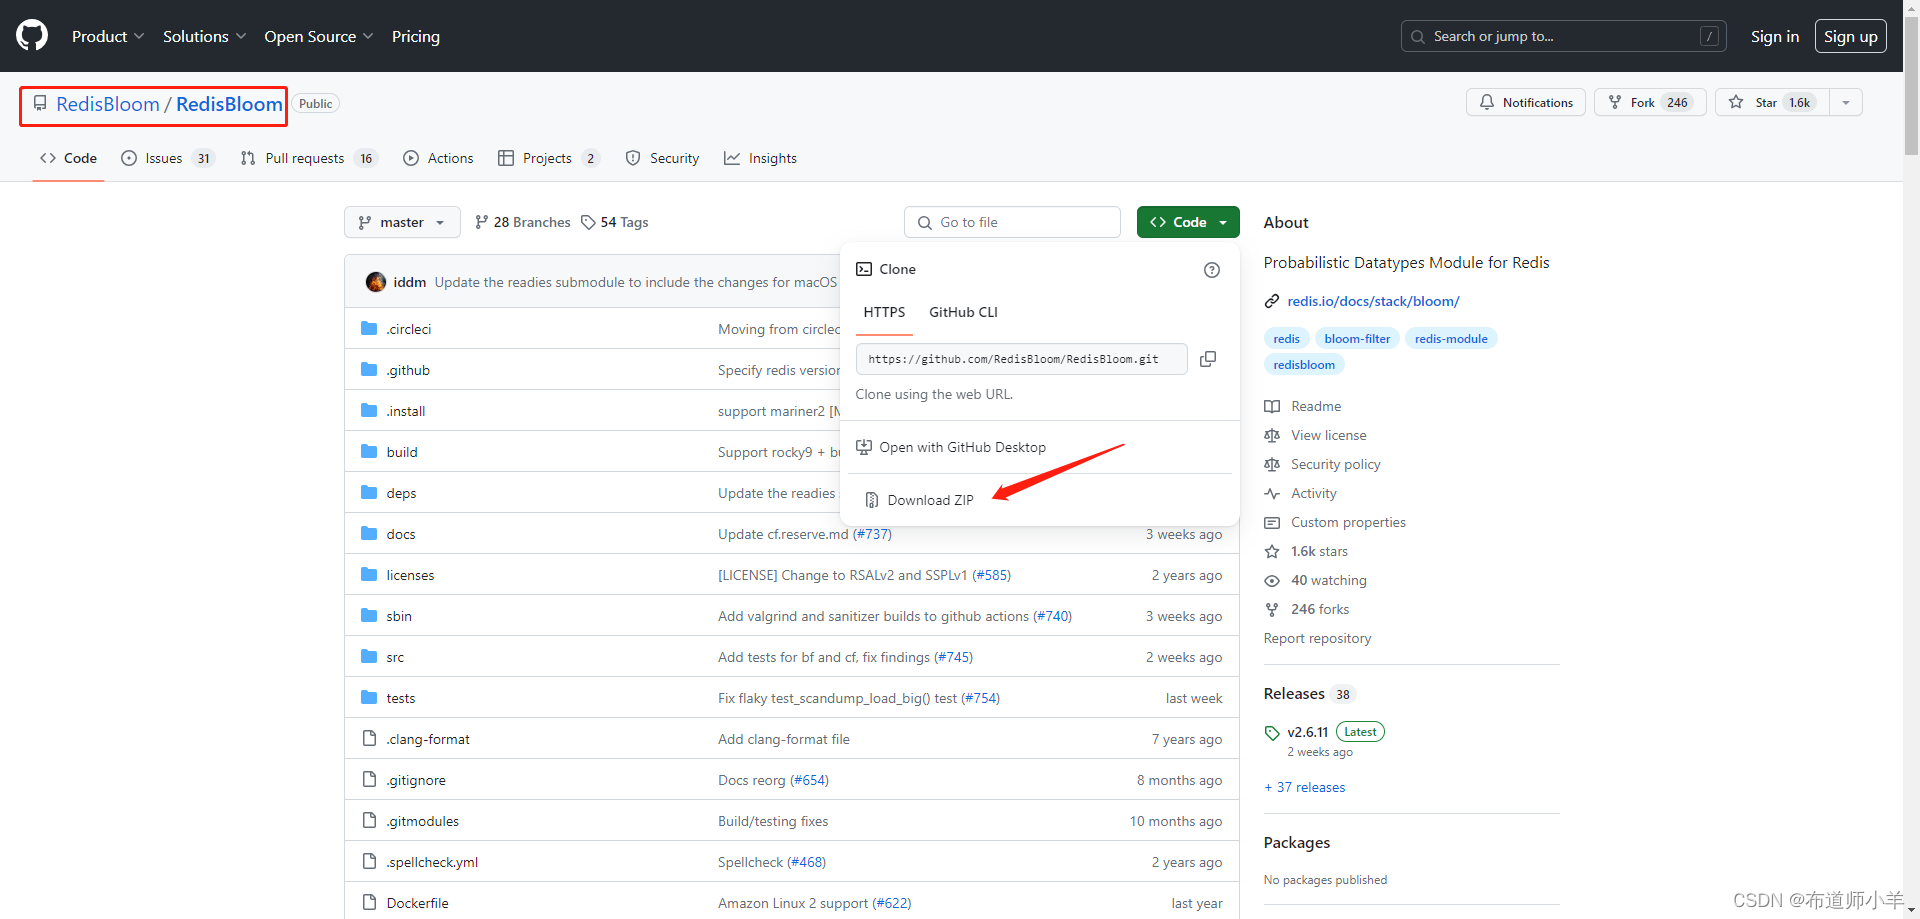
Task: Click the Report repository link
Action: tap(1317, 638)
